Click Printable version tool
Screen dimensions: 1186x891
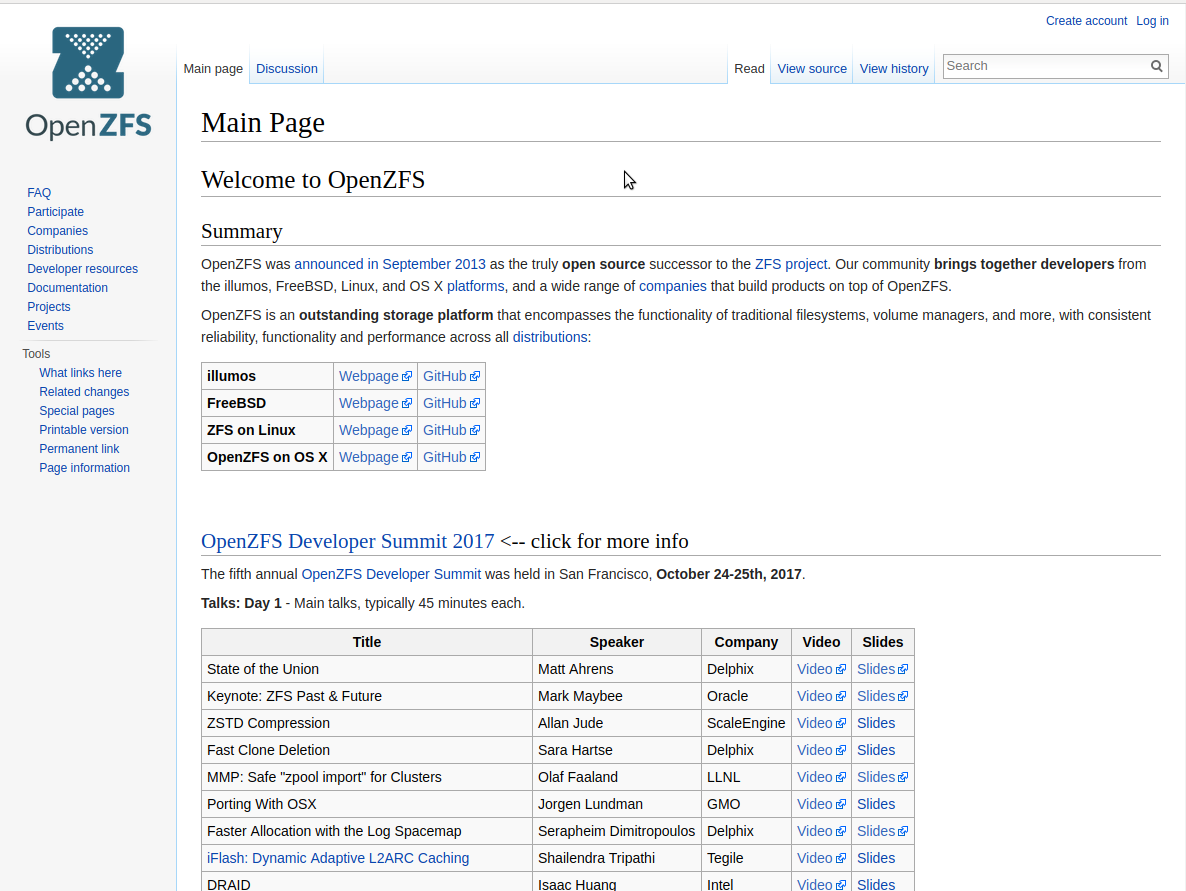click(84, 430)
